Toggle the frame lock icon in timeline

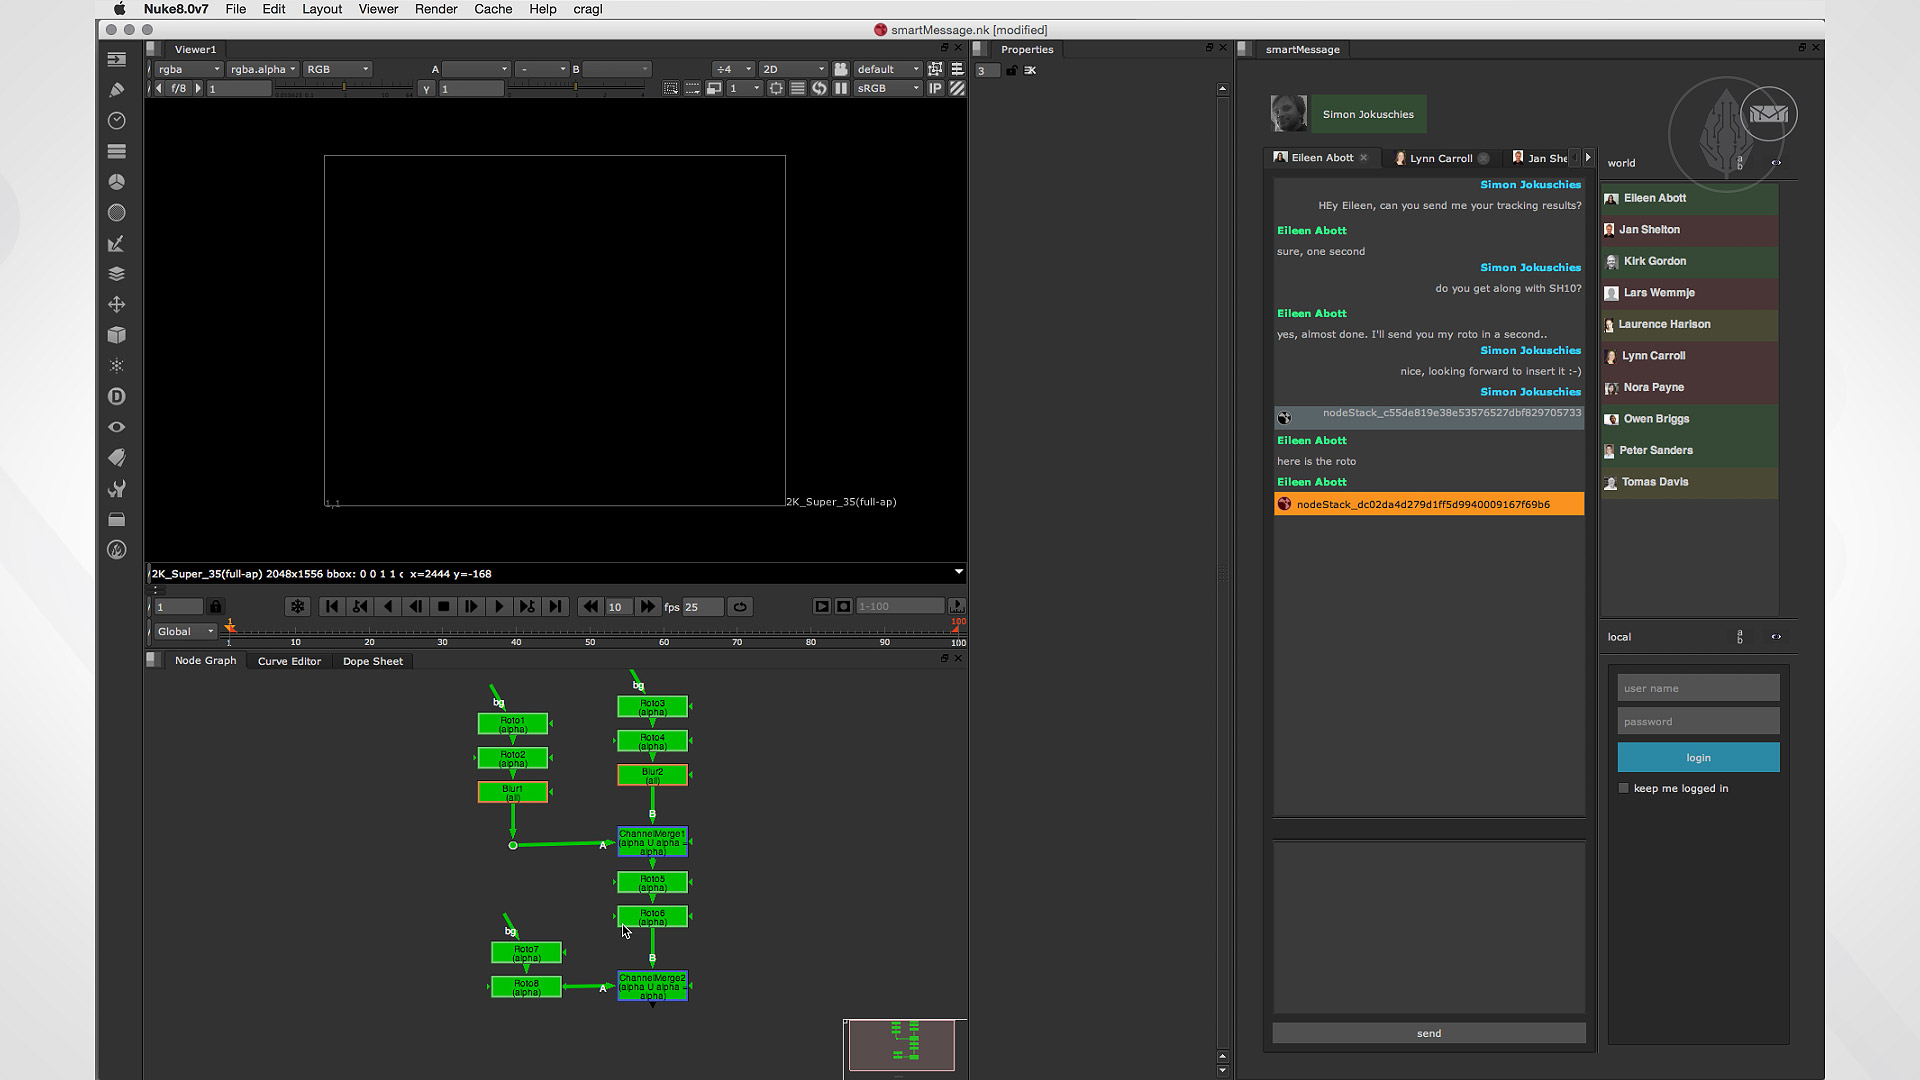pos(215,607)
